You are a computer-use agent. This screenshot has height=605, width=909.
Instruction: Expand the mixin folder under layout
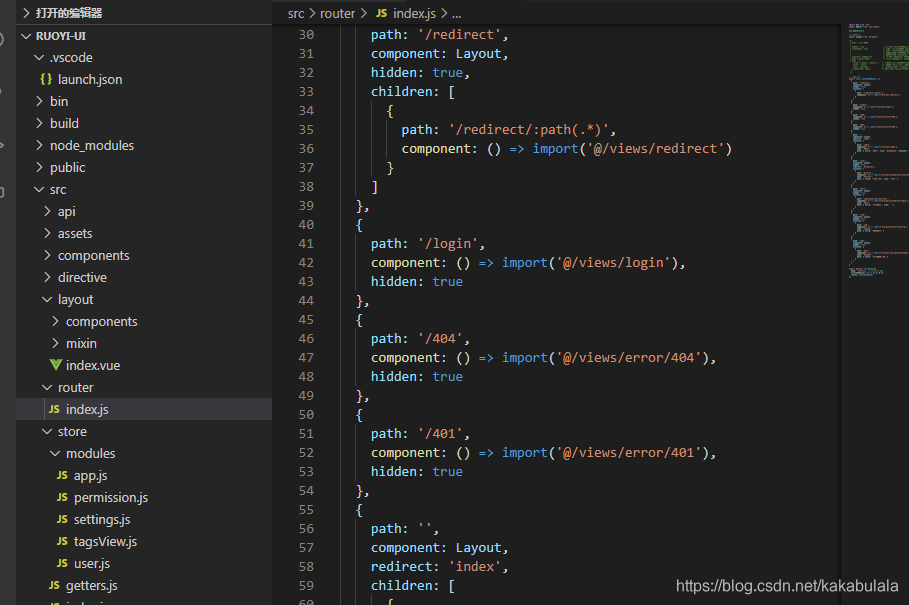pyautogui.click(x=56, y=343)
